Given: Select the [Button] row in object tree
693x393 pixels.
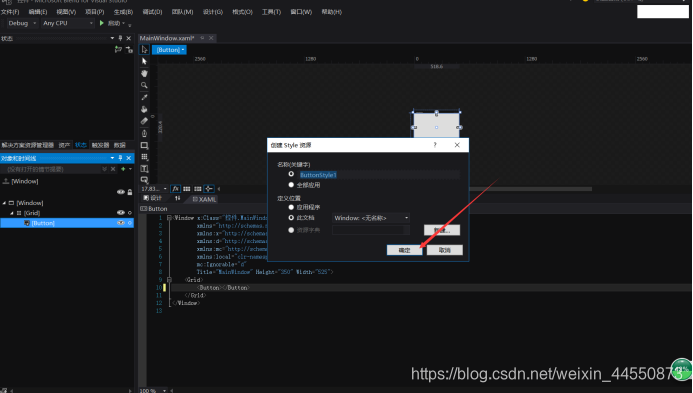Looking at the screenshot, I should point(67,223).
